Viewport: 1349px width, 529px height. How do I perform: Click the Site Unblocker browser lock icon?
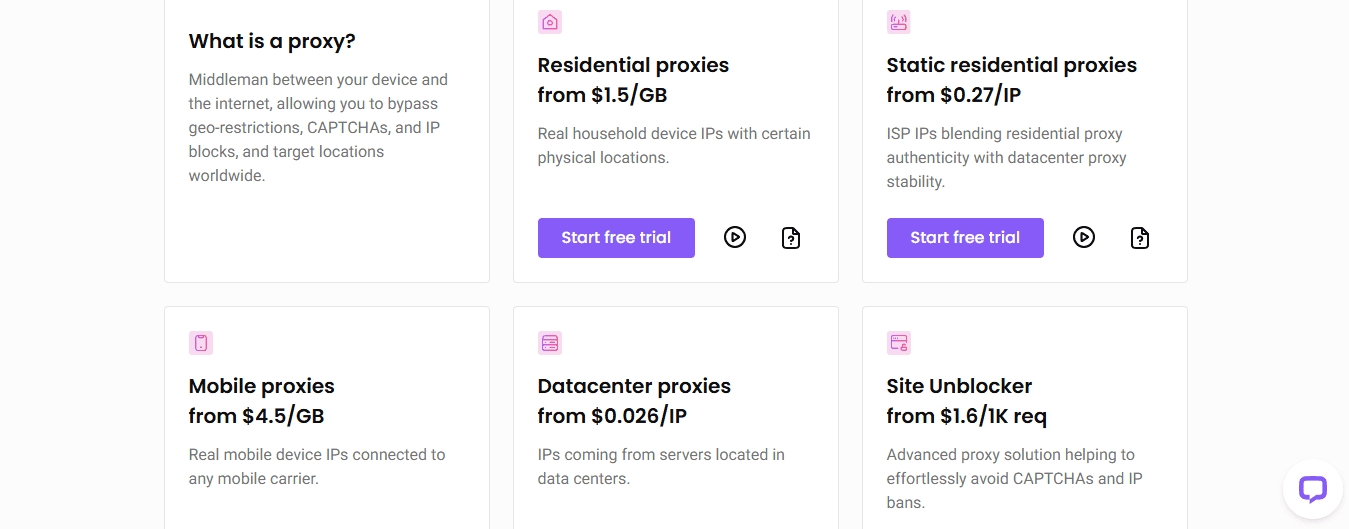pos(899,343)
